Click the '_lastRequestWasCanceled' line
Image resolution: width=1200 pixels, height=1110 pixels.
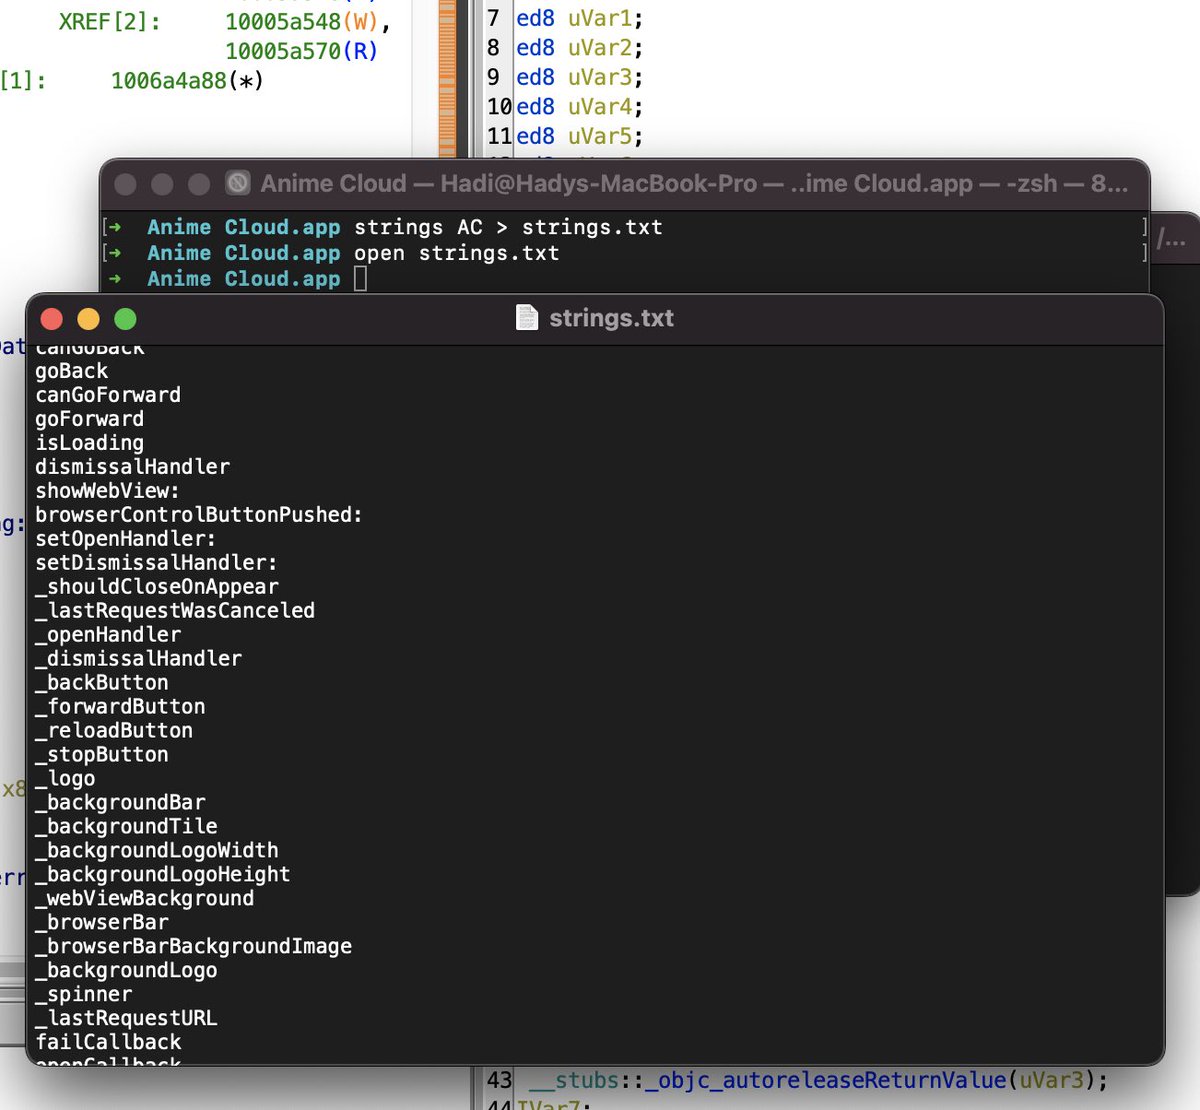(175, 611)
